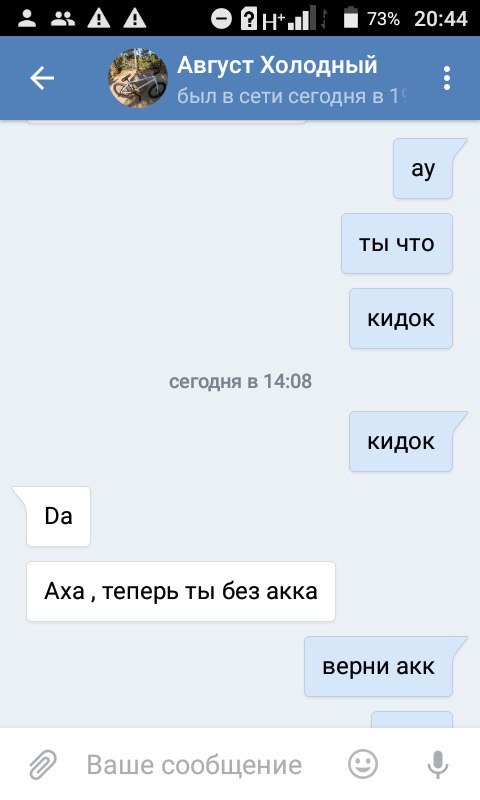The width and height of the screenshot is (480, 800).
Task: Tap the "верни акк" message bubble
Action: 378,666
